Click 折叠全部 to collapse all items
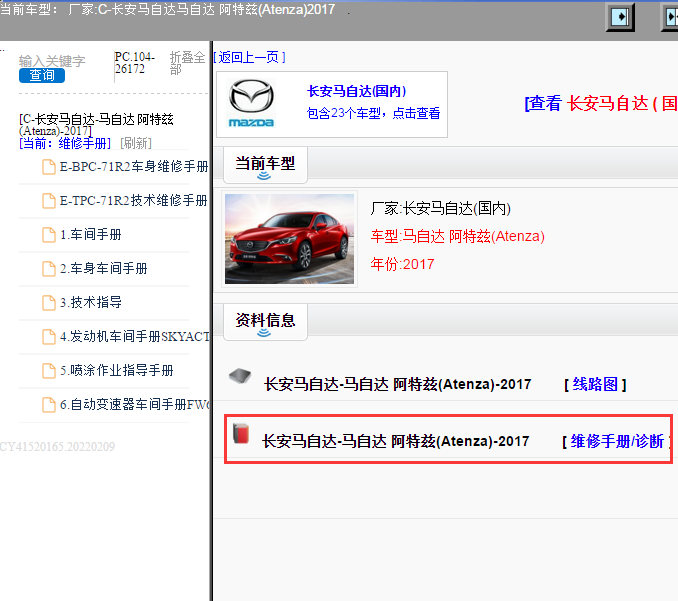678x601 pixels. click(187, 63)
